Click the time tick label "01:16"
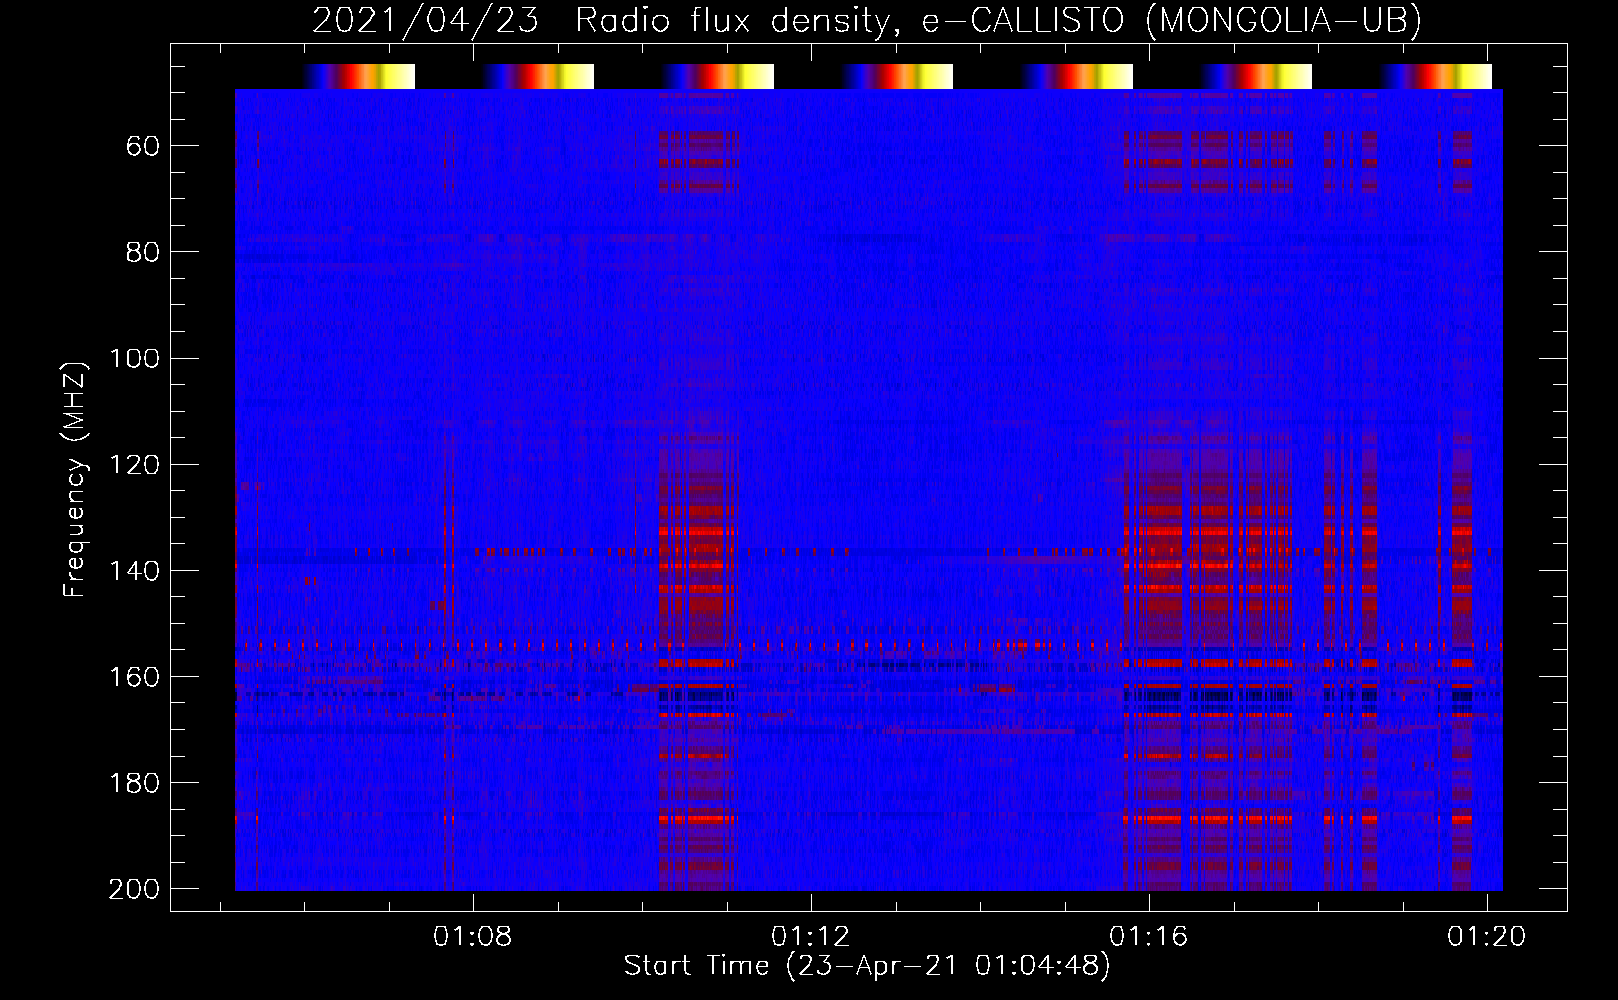 coord(1149,936)
